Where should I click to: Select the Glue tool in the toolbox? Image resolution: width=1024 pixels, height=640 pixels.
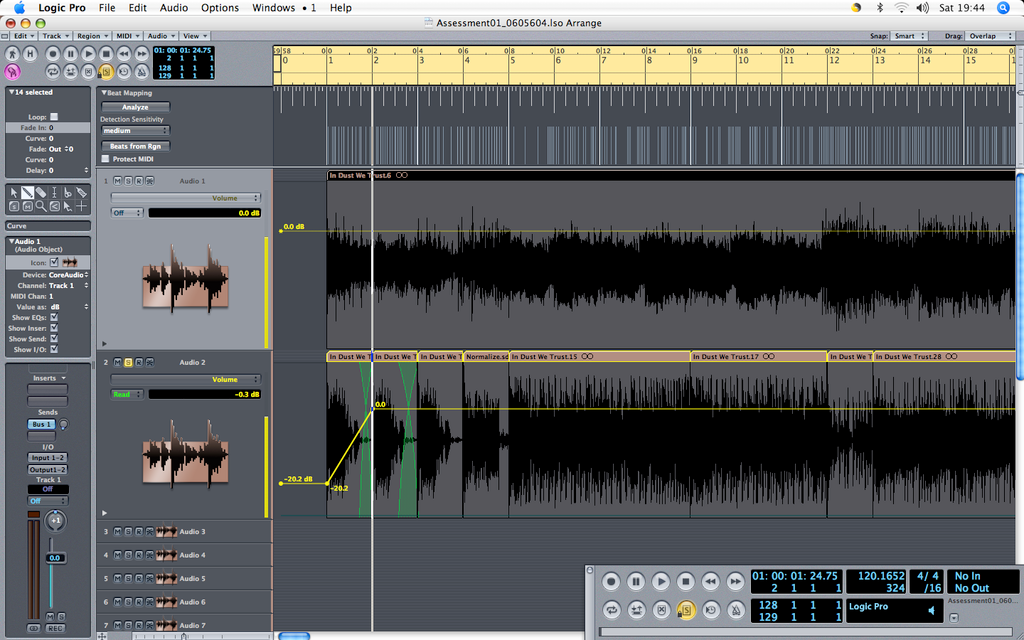(82, 193)
